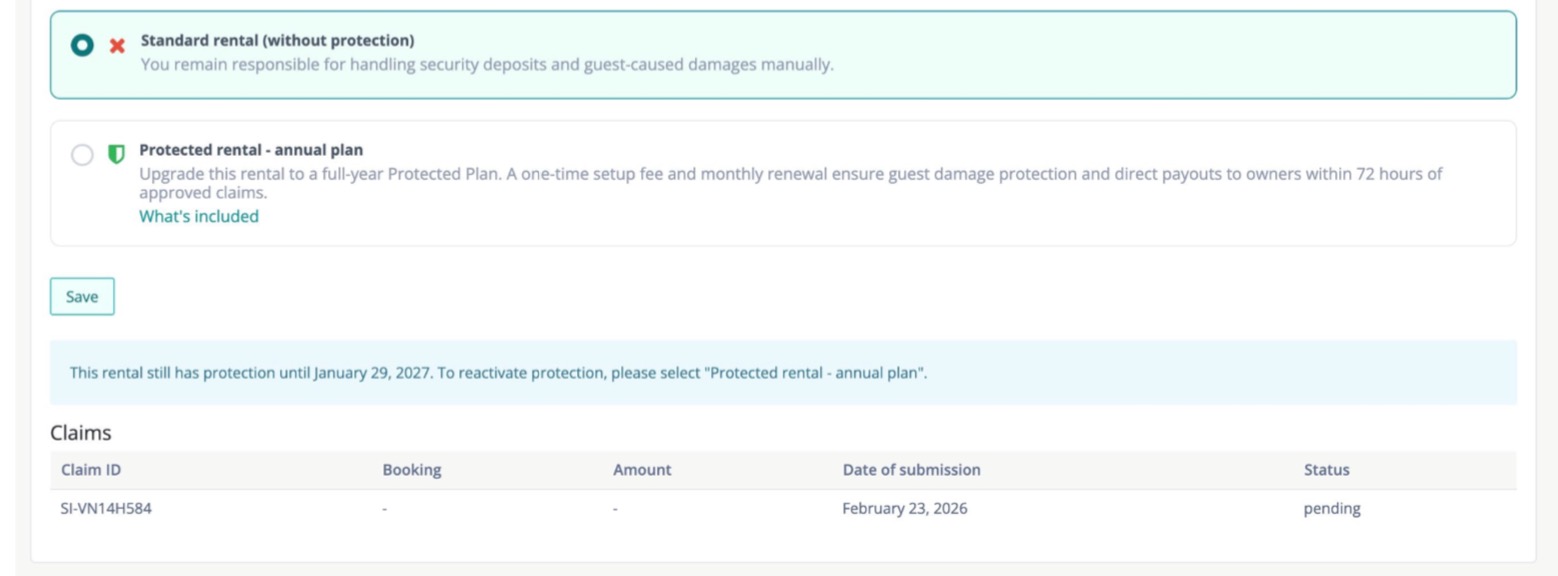
Task: Click the red X icon
Action: (117, 46)
